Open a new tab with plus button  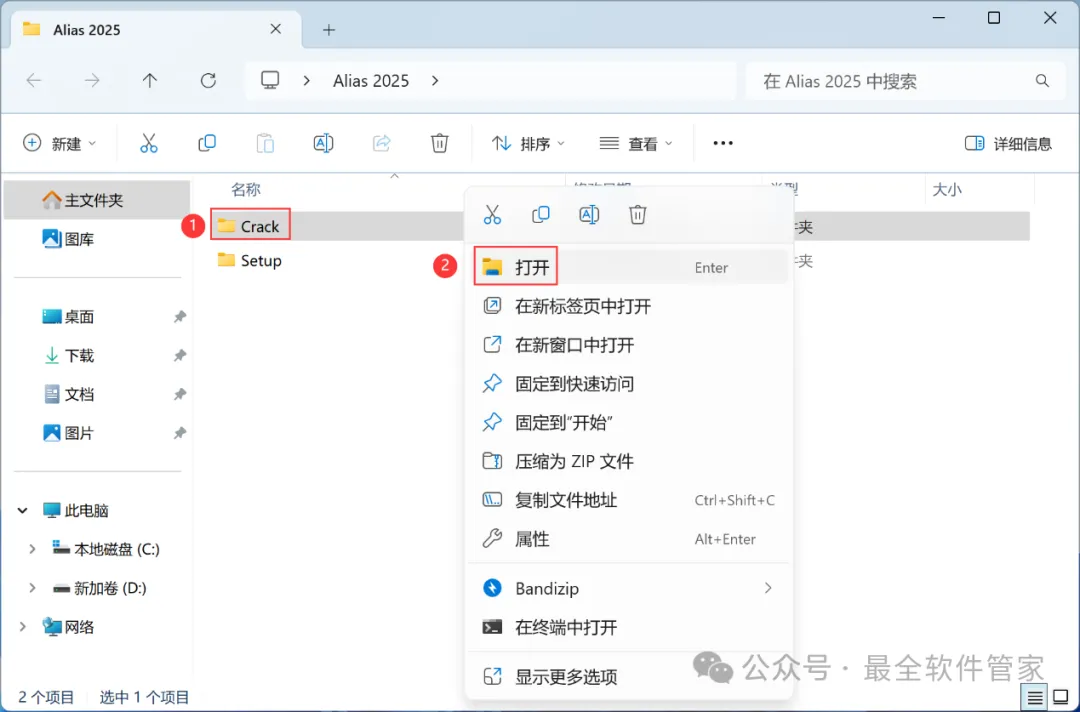[329, 30]
